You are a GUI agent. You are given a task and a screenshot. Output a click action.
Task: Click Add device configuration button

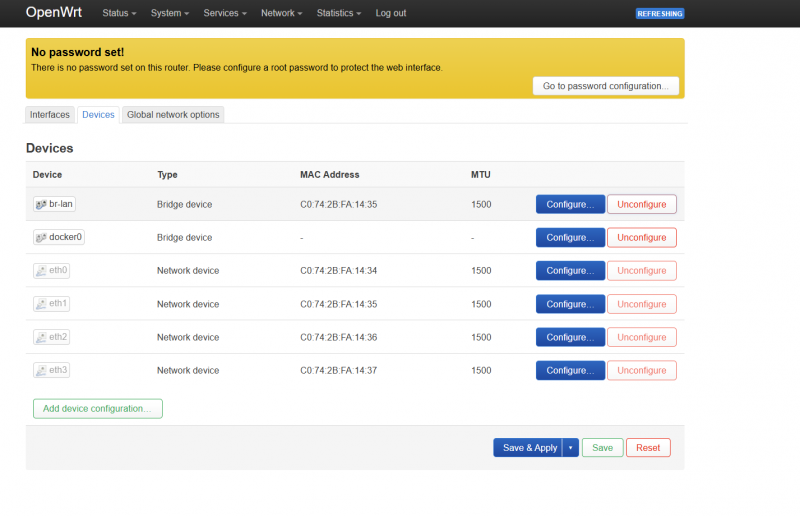(x=97, y=408)
